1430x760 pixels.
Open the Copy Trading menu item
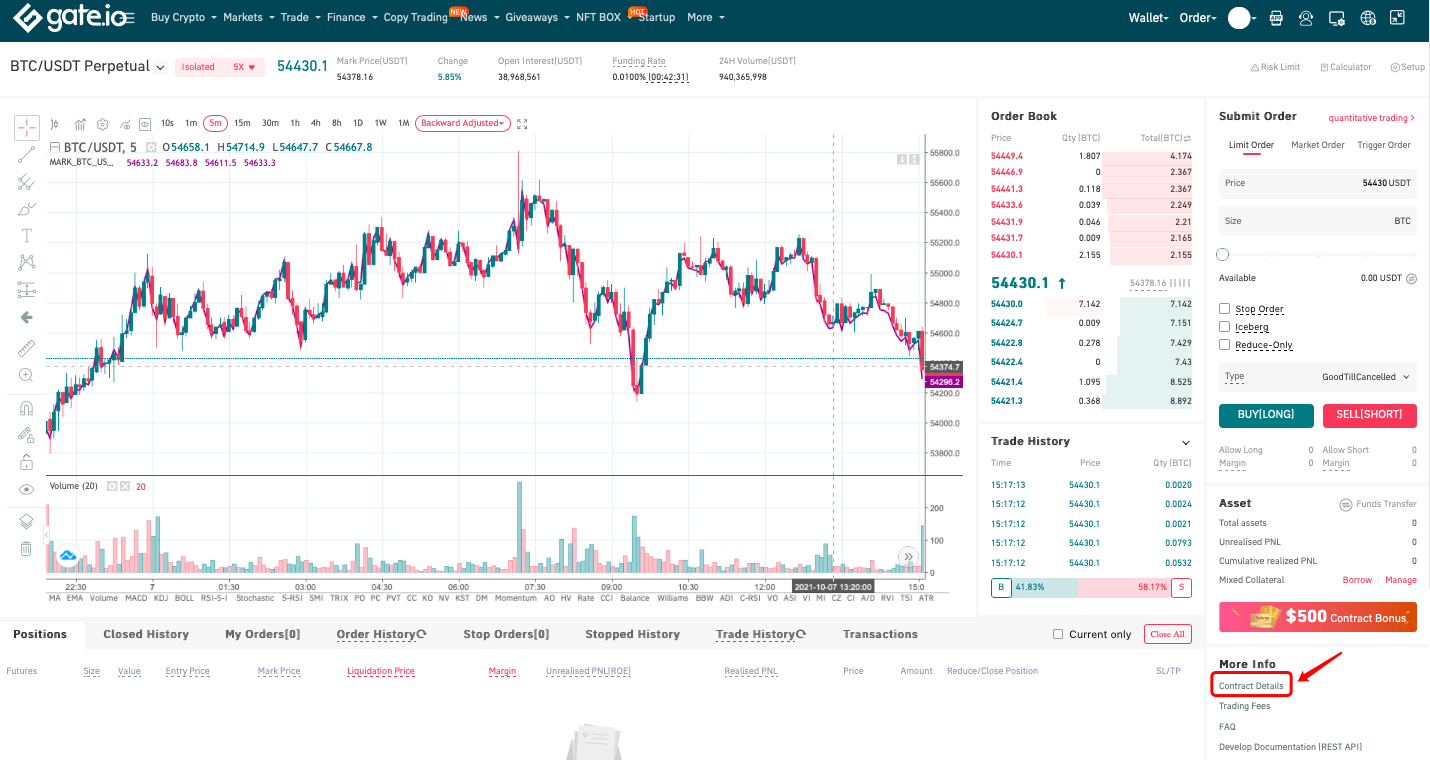pos(415,17)
